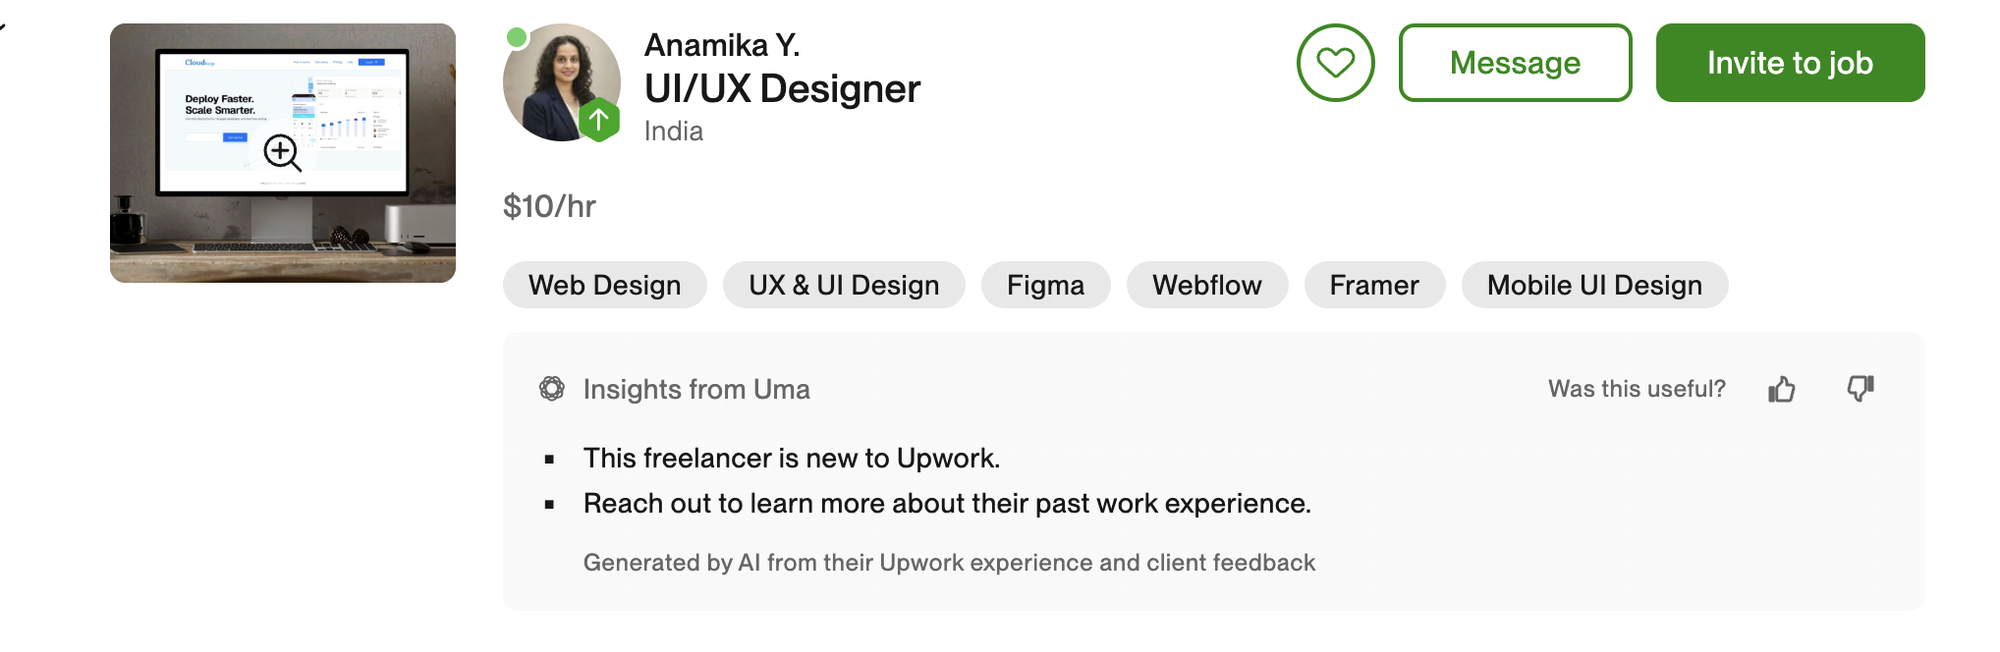This screenshot has height=652, width=2000.
Task: Save freelancer with the heart icon
Action: coord(1335,63)
